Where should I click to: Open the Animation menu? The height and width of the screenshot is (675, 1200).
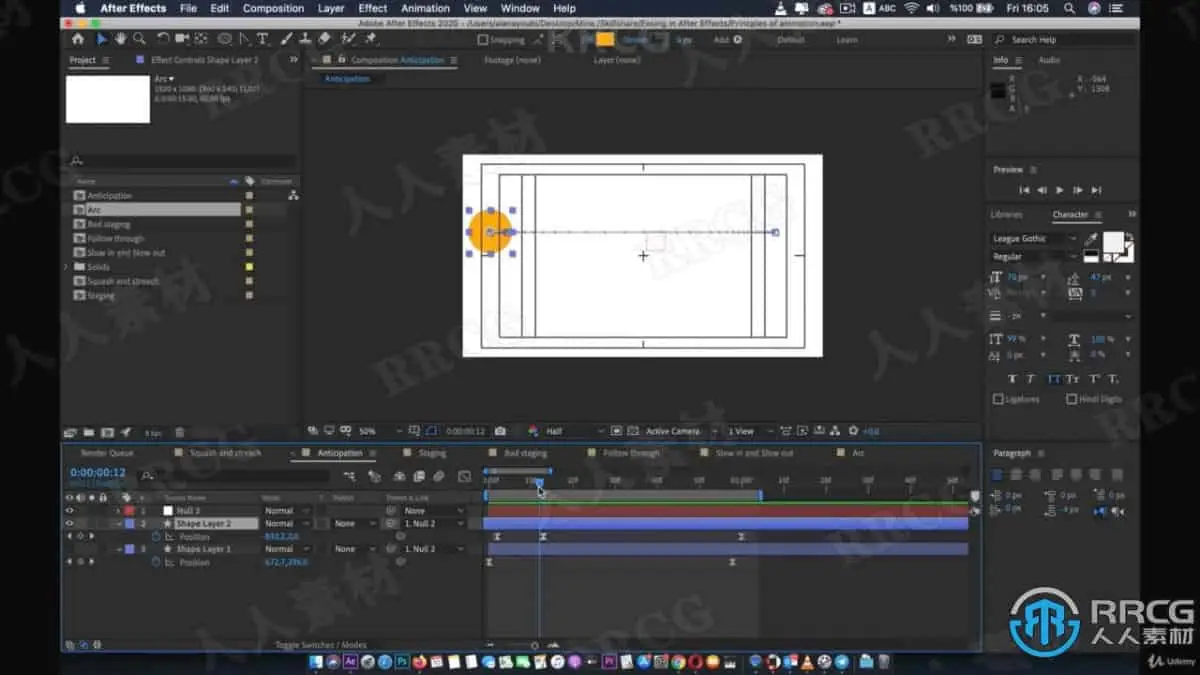(x=425, y=8)
